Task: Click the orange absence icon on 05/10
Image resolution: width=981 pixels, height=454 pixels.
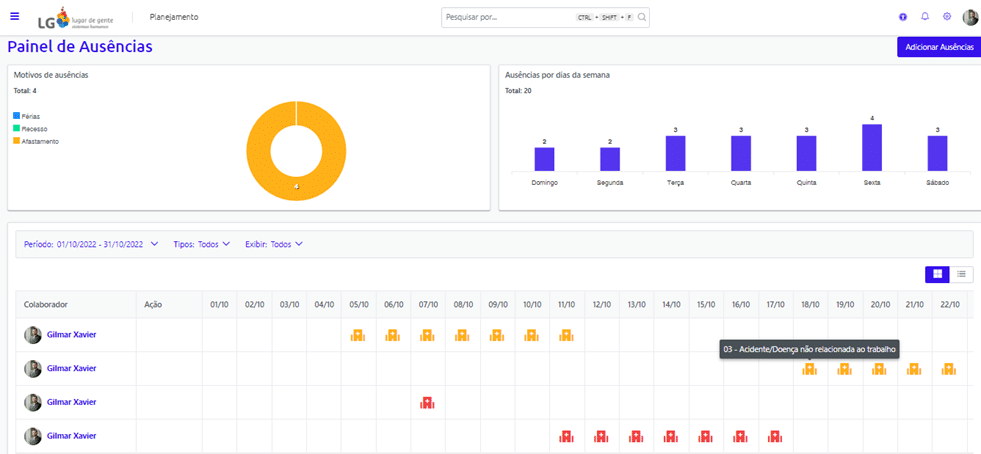Action: click(x=358, y=335)
